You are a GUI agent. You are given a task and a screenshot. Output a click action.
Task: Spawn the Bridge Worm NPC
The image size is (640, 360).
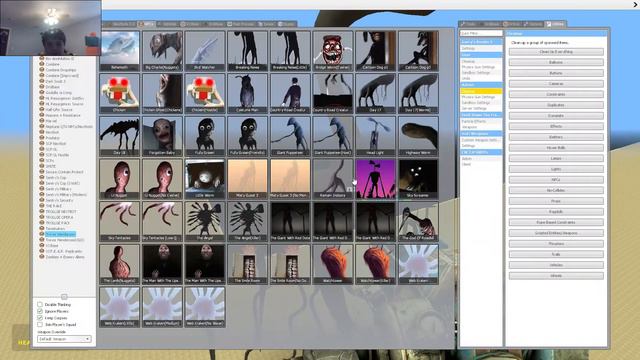tap(333, 51)
